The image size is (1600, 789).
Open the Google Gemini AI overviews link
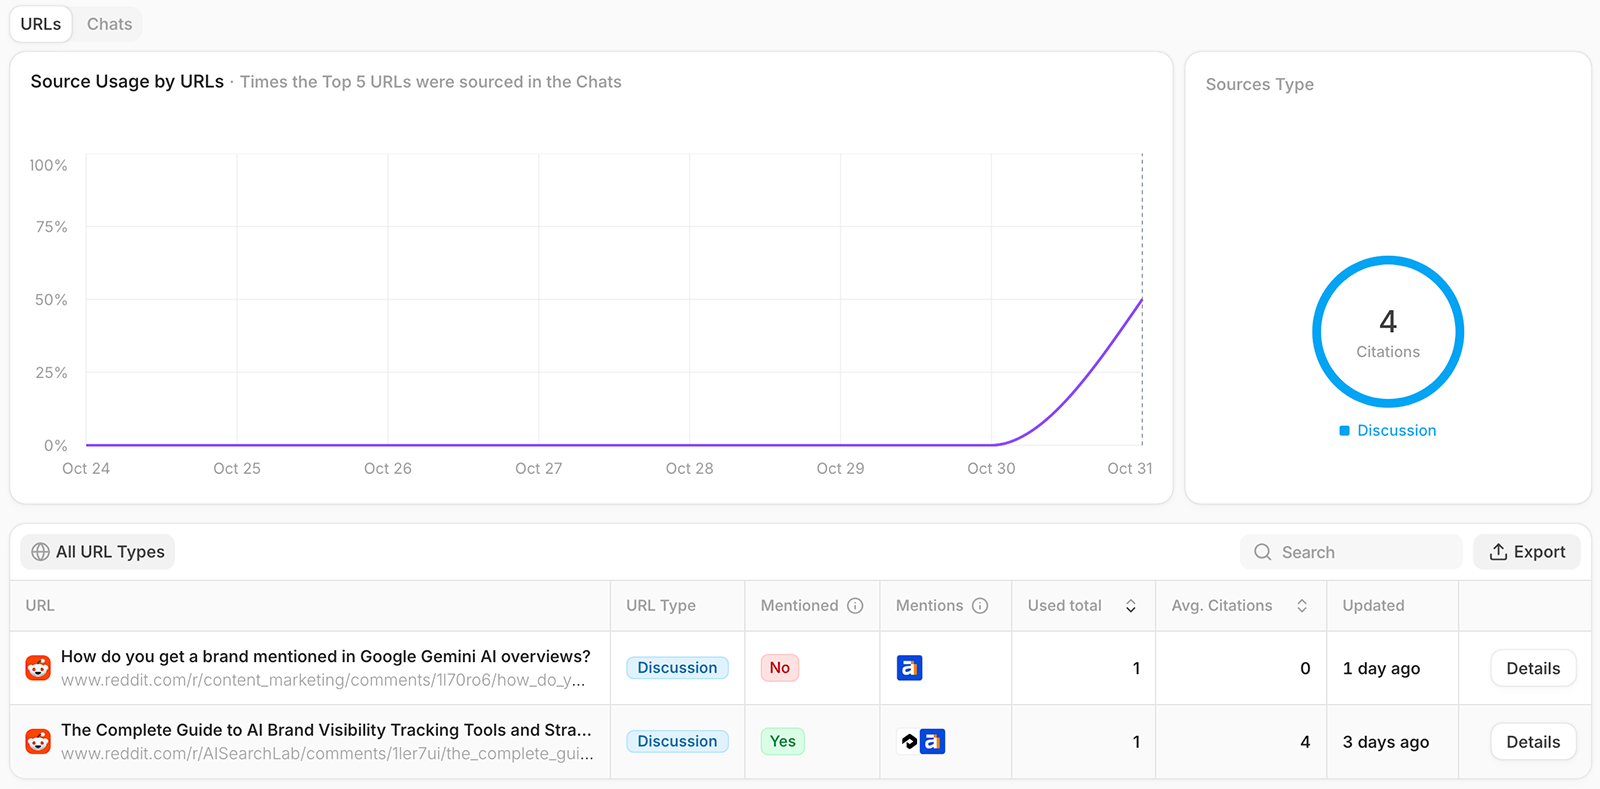[326, 656]
